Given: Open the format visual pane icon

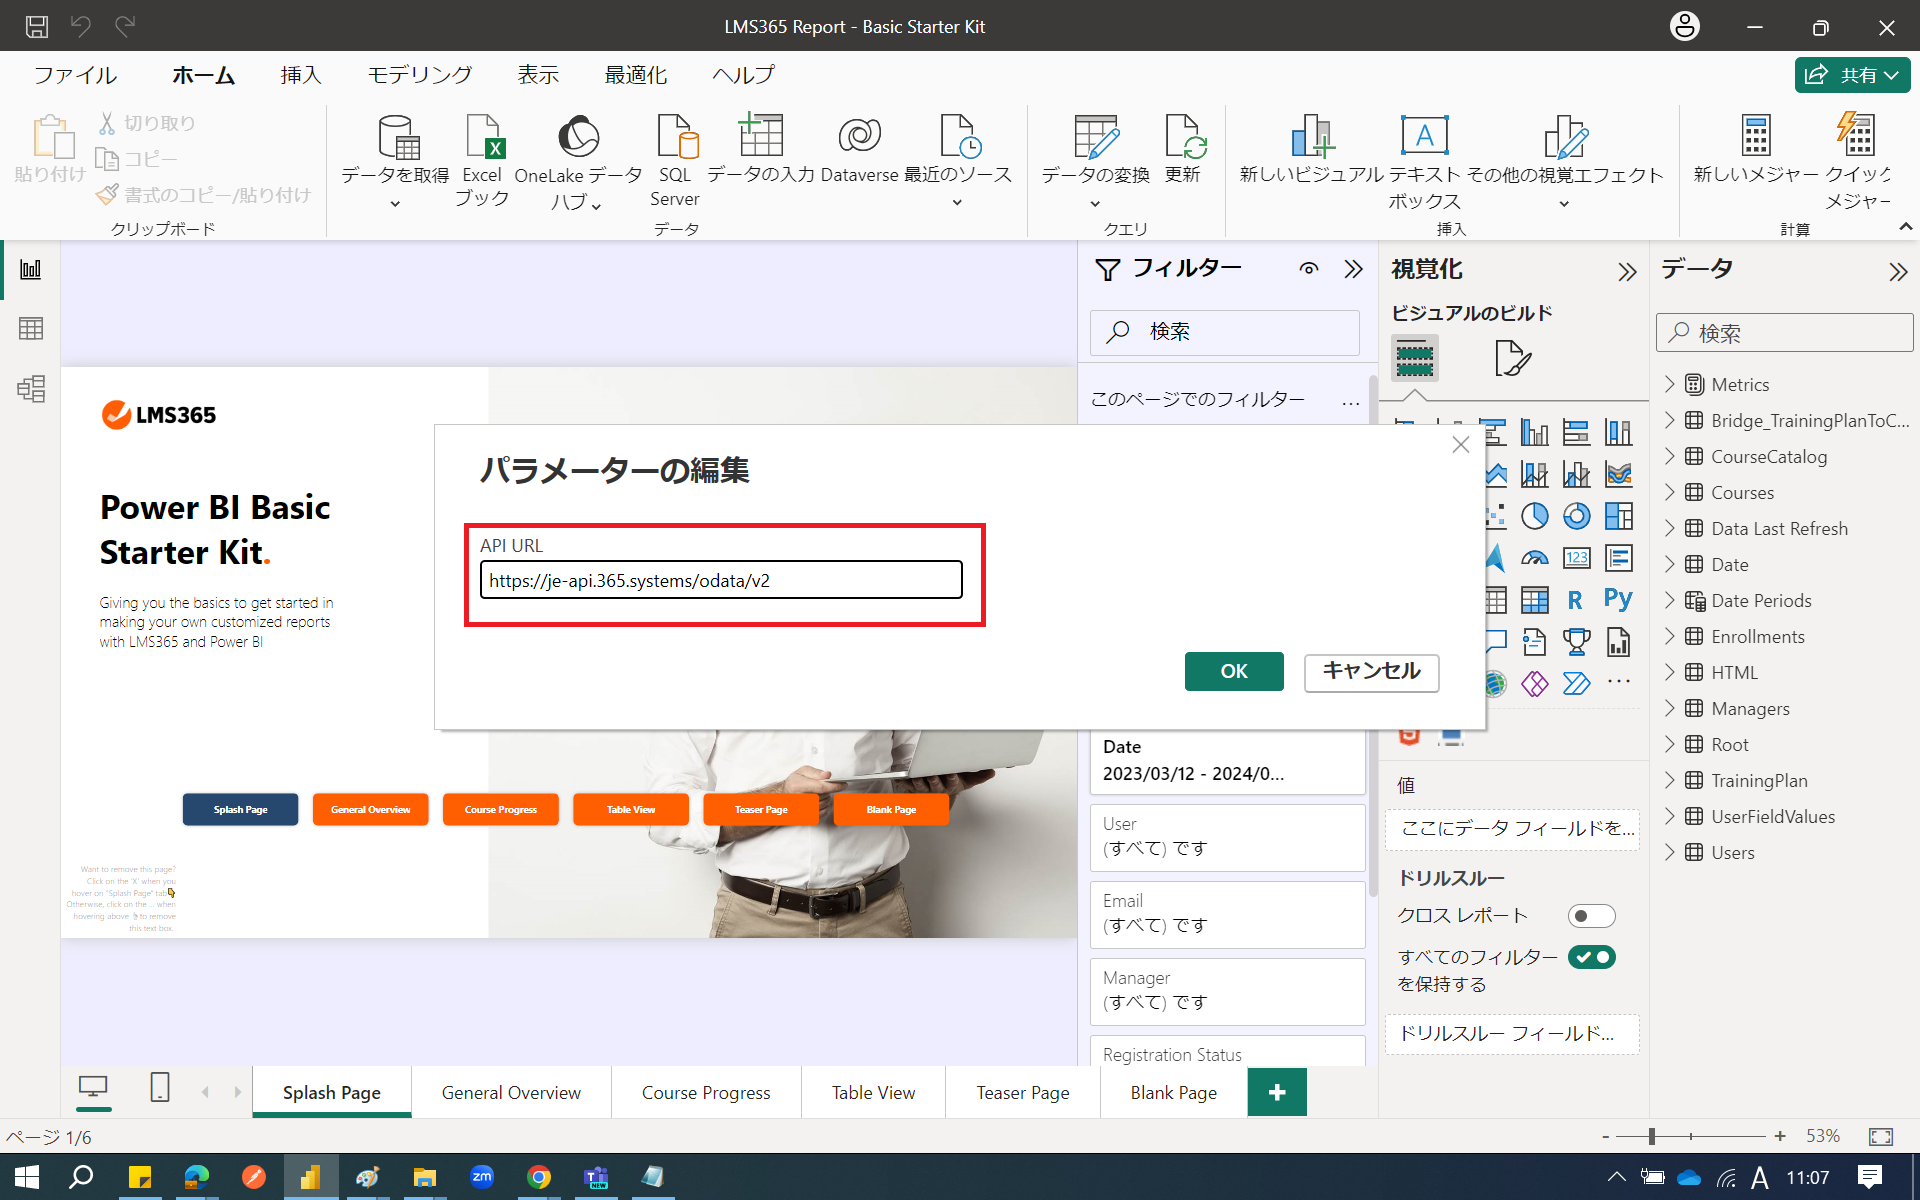Looking at the screenshot, I should (1513, 358).
